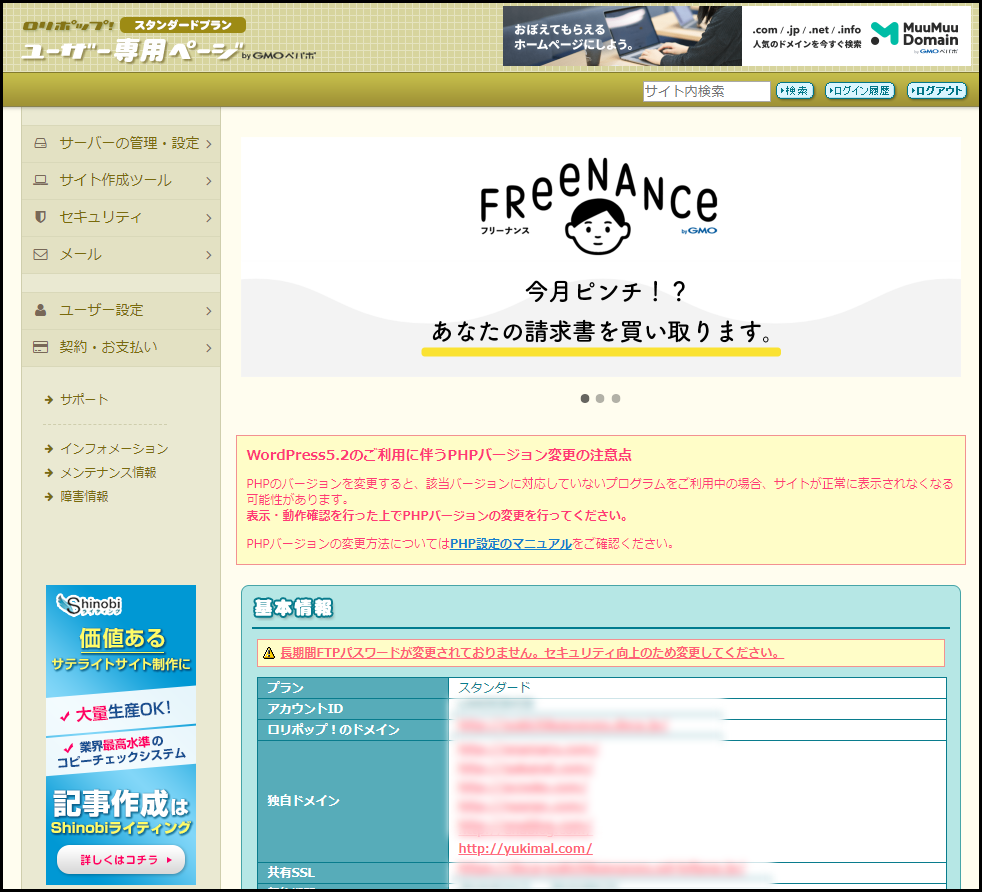Viewport: 982px width, 892px height.
Task: Open the PHP設定のマニュアル link
Action: [x=510, y=544]
